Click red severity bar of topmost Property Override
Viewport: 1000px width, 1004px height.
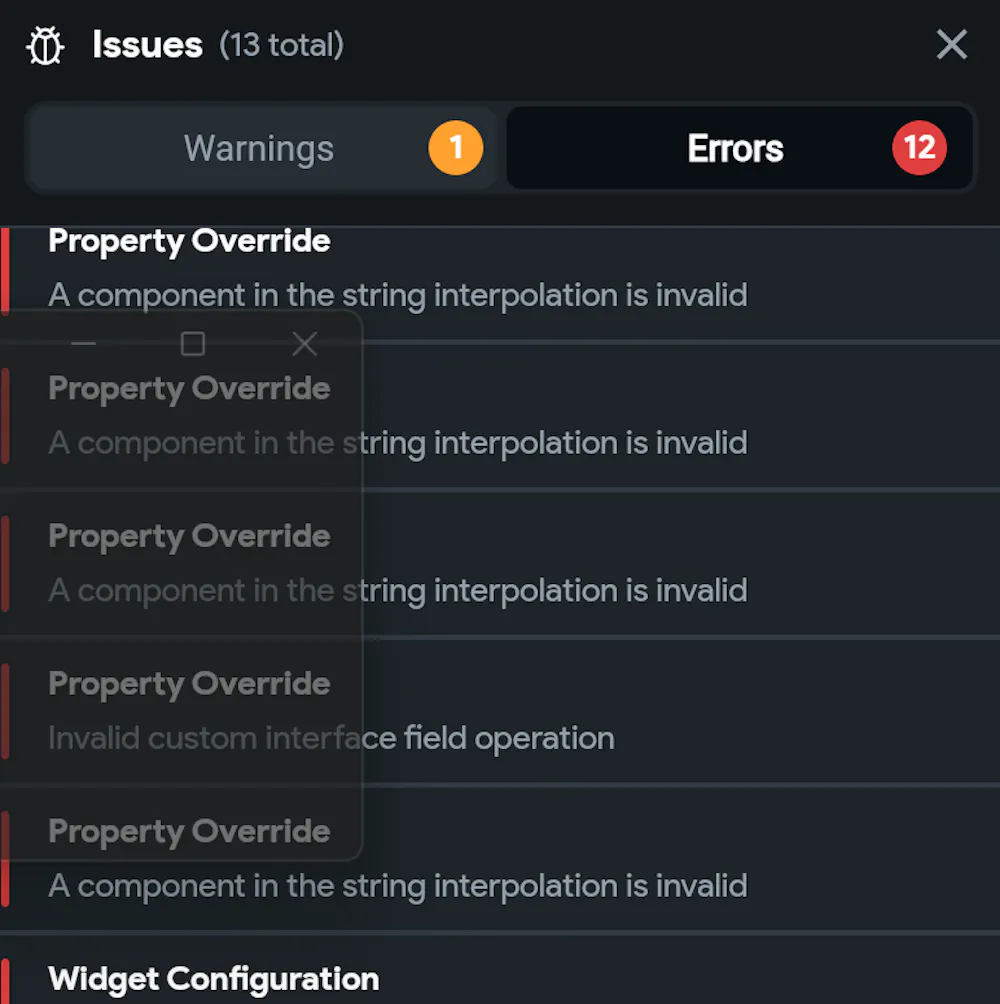coord(5,270)
